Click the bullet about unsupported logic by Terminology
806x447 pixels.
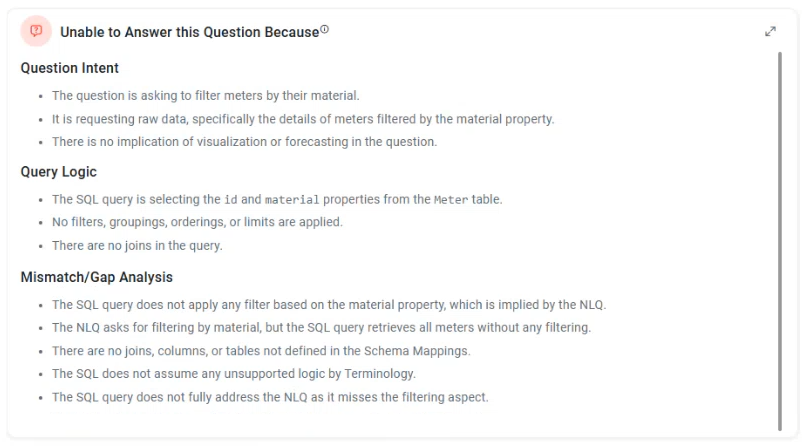coord(233,374)
